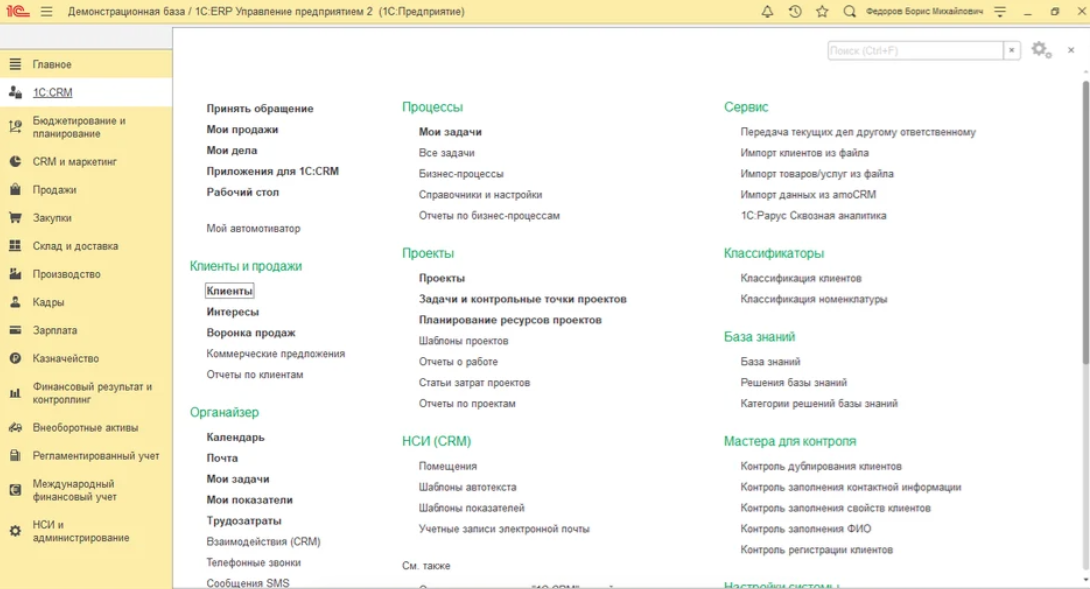1090x589 pixels.
Task: Click the Казначейство coin icon
Action: point(15,358)
